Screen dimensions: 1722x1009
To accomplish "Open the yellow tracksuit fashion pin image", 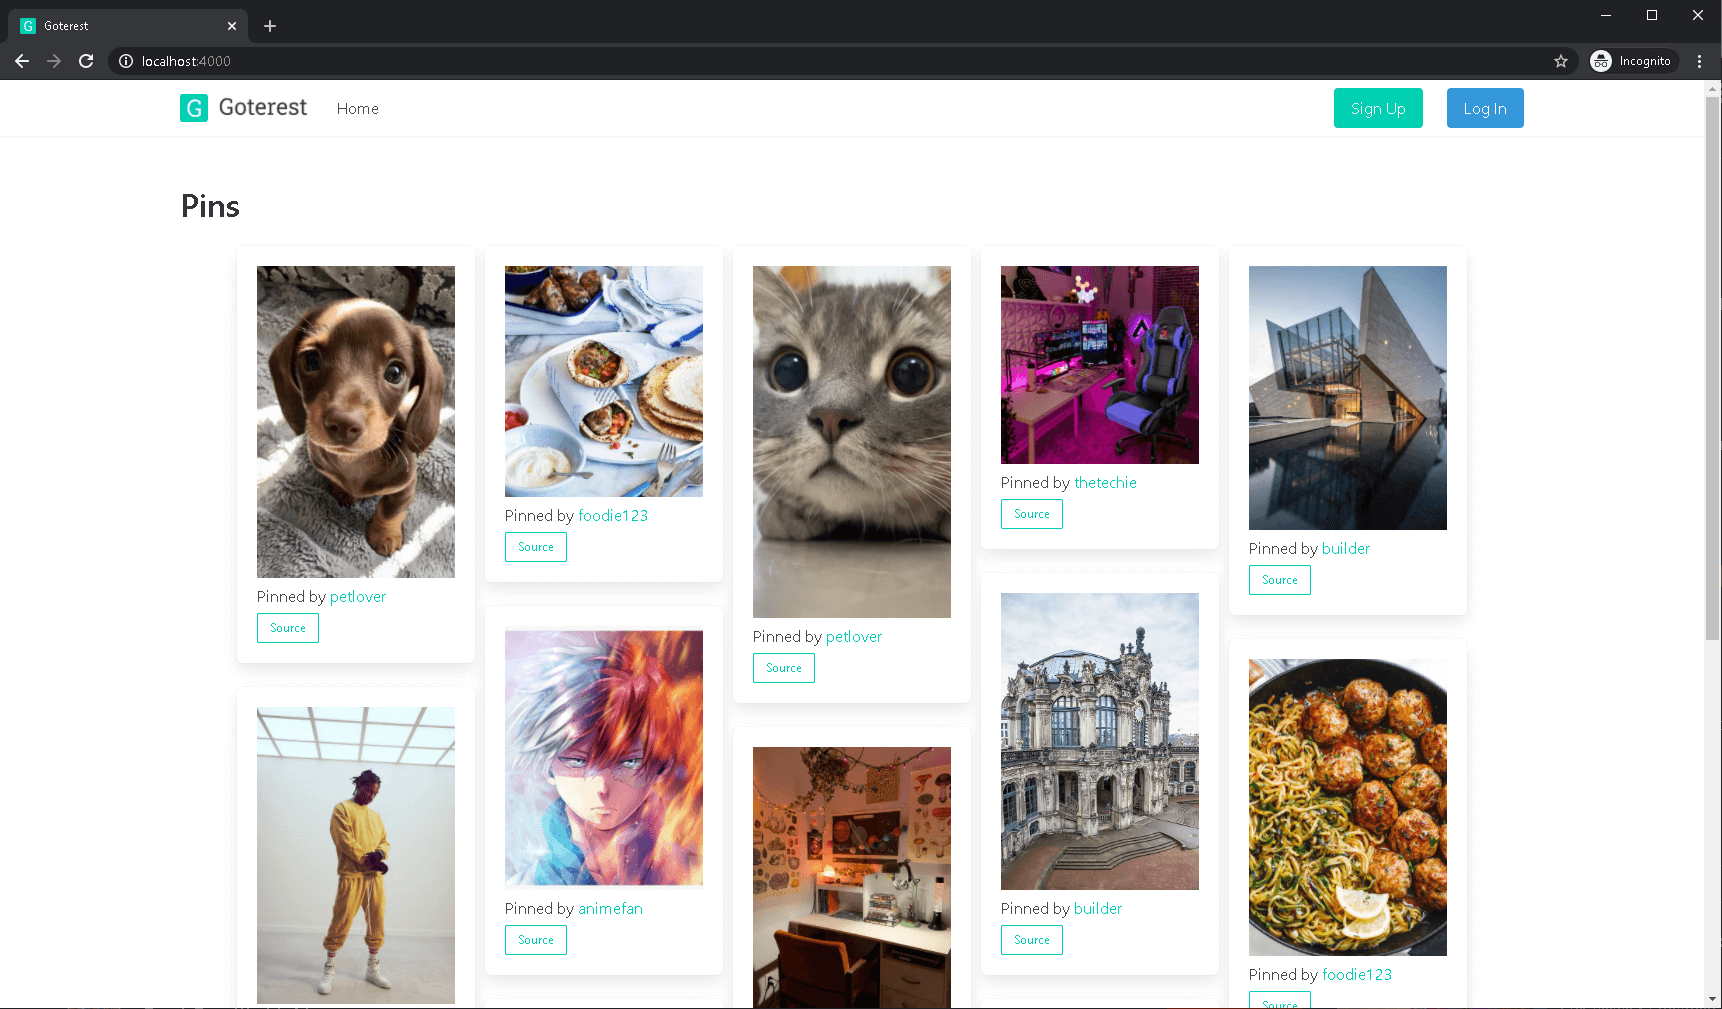I will pos(356,855).
